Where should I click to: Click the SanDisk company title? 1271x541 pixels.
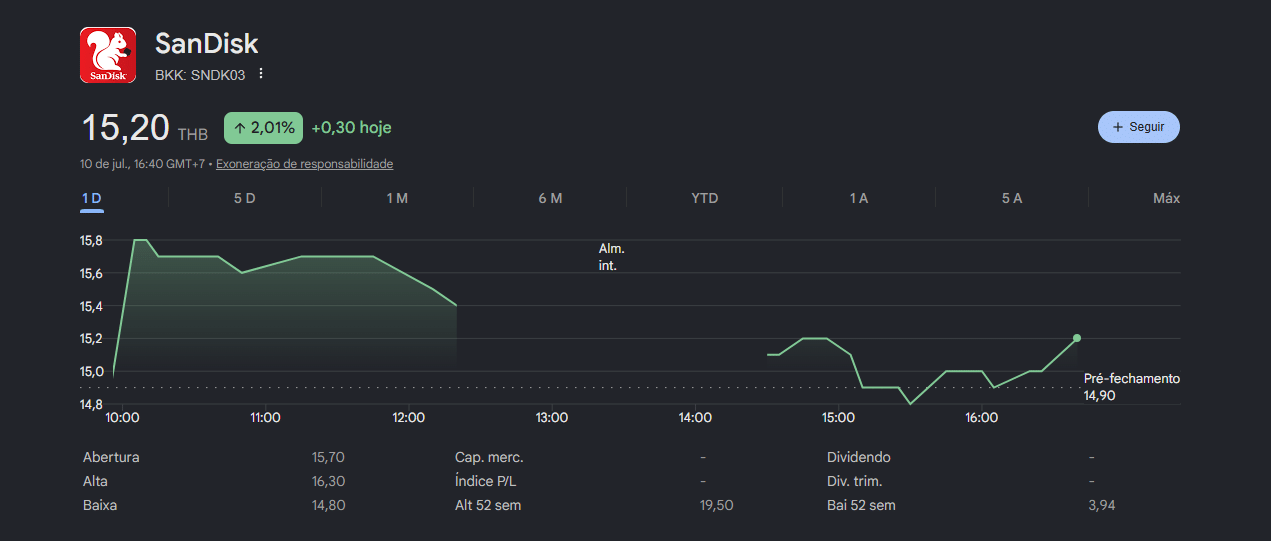pos(207,43)
